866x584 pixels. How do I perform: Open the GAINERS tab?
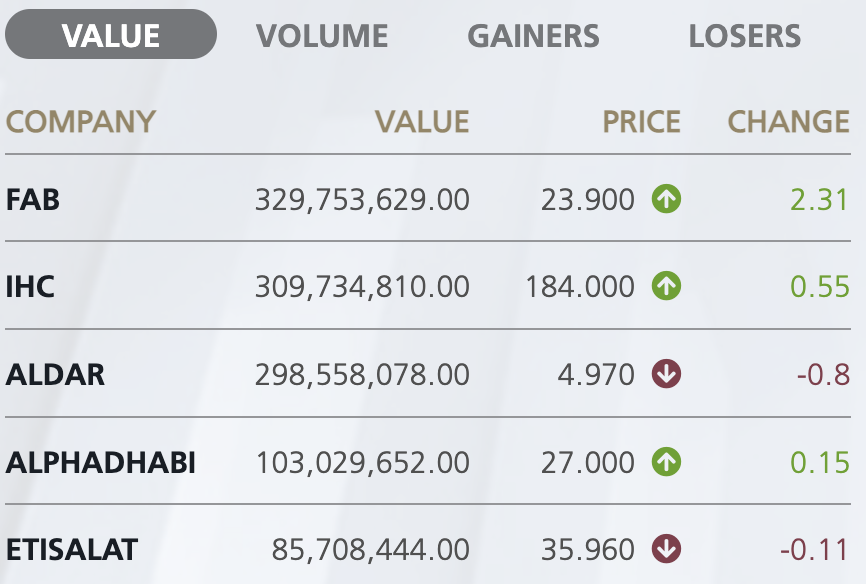point(534,36)
